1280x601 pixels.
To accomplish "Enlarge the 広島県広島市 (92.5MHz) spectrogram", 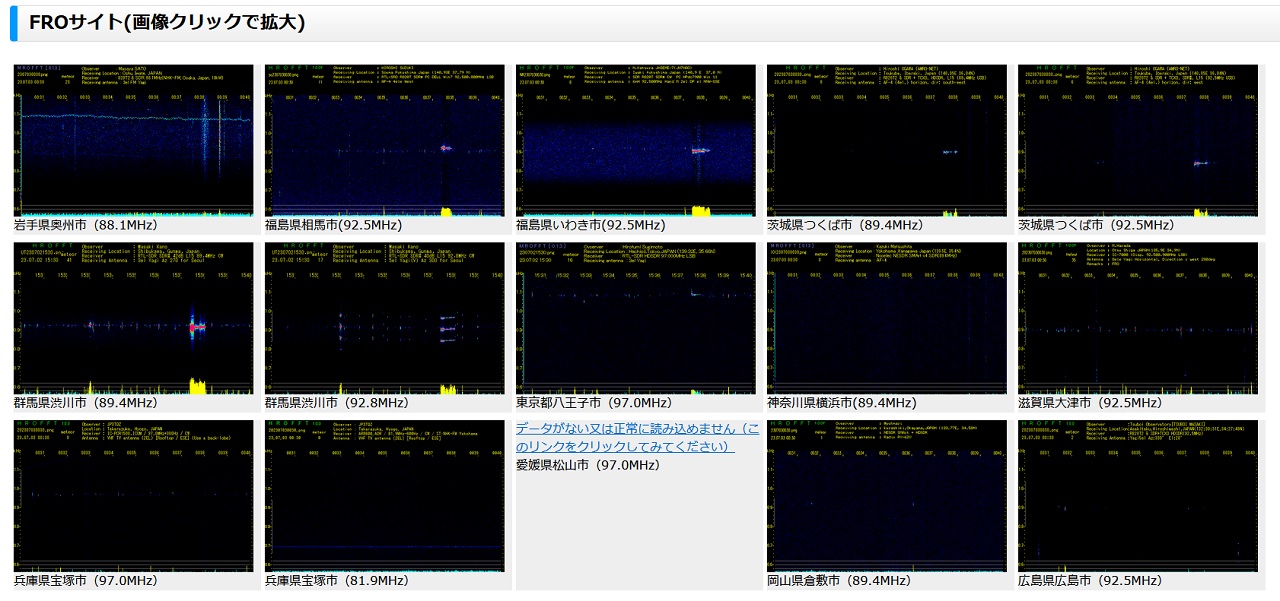I will (1137, 496).
